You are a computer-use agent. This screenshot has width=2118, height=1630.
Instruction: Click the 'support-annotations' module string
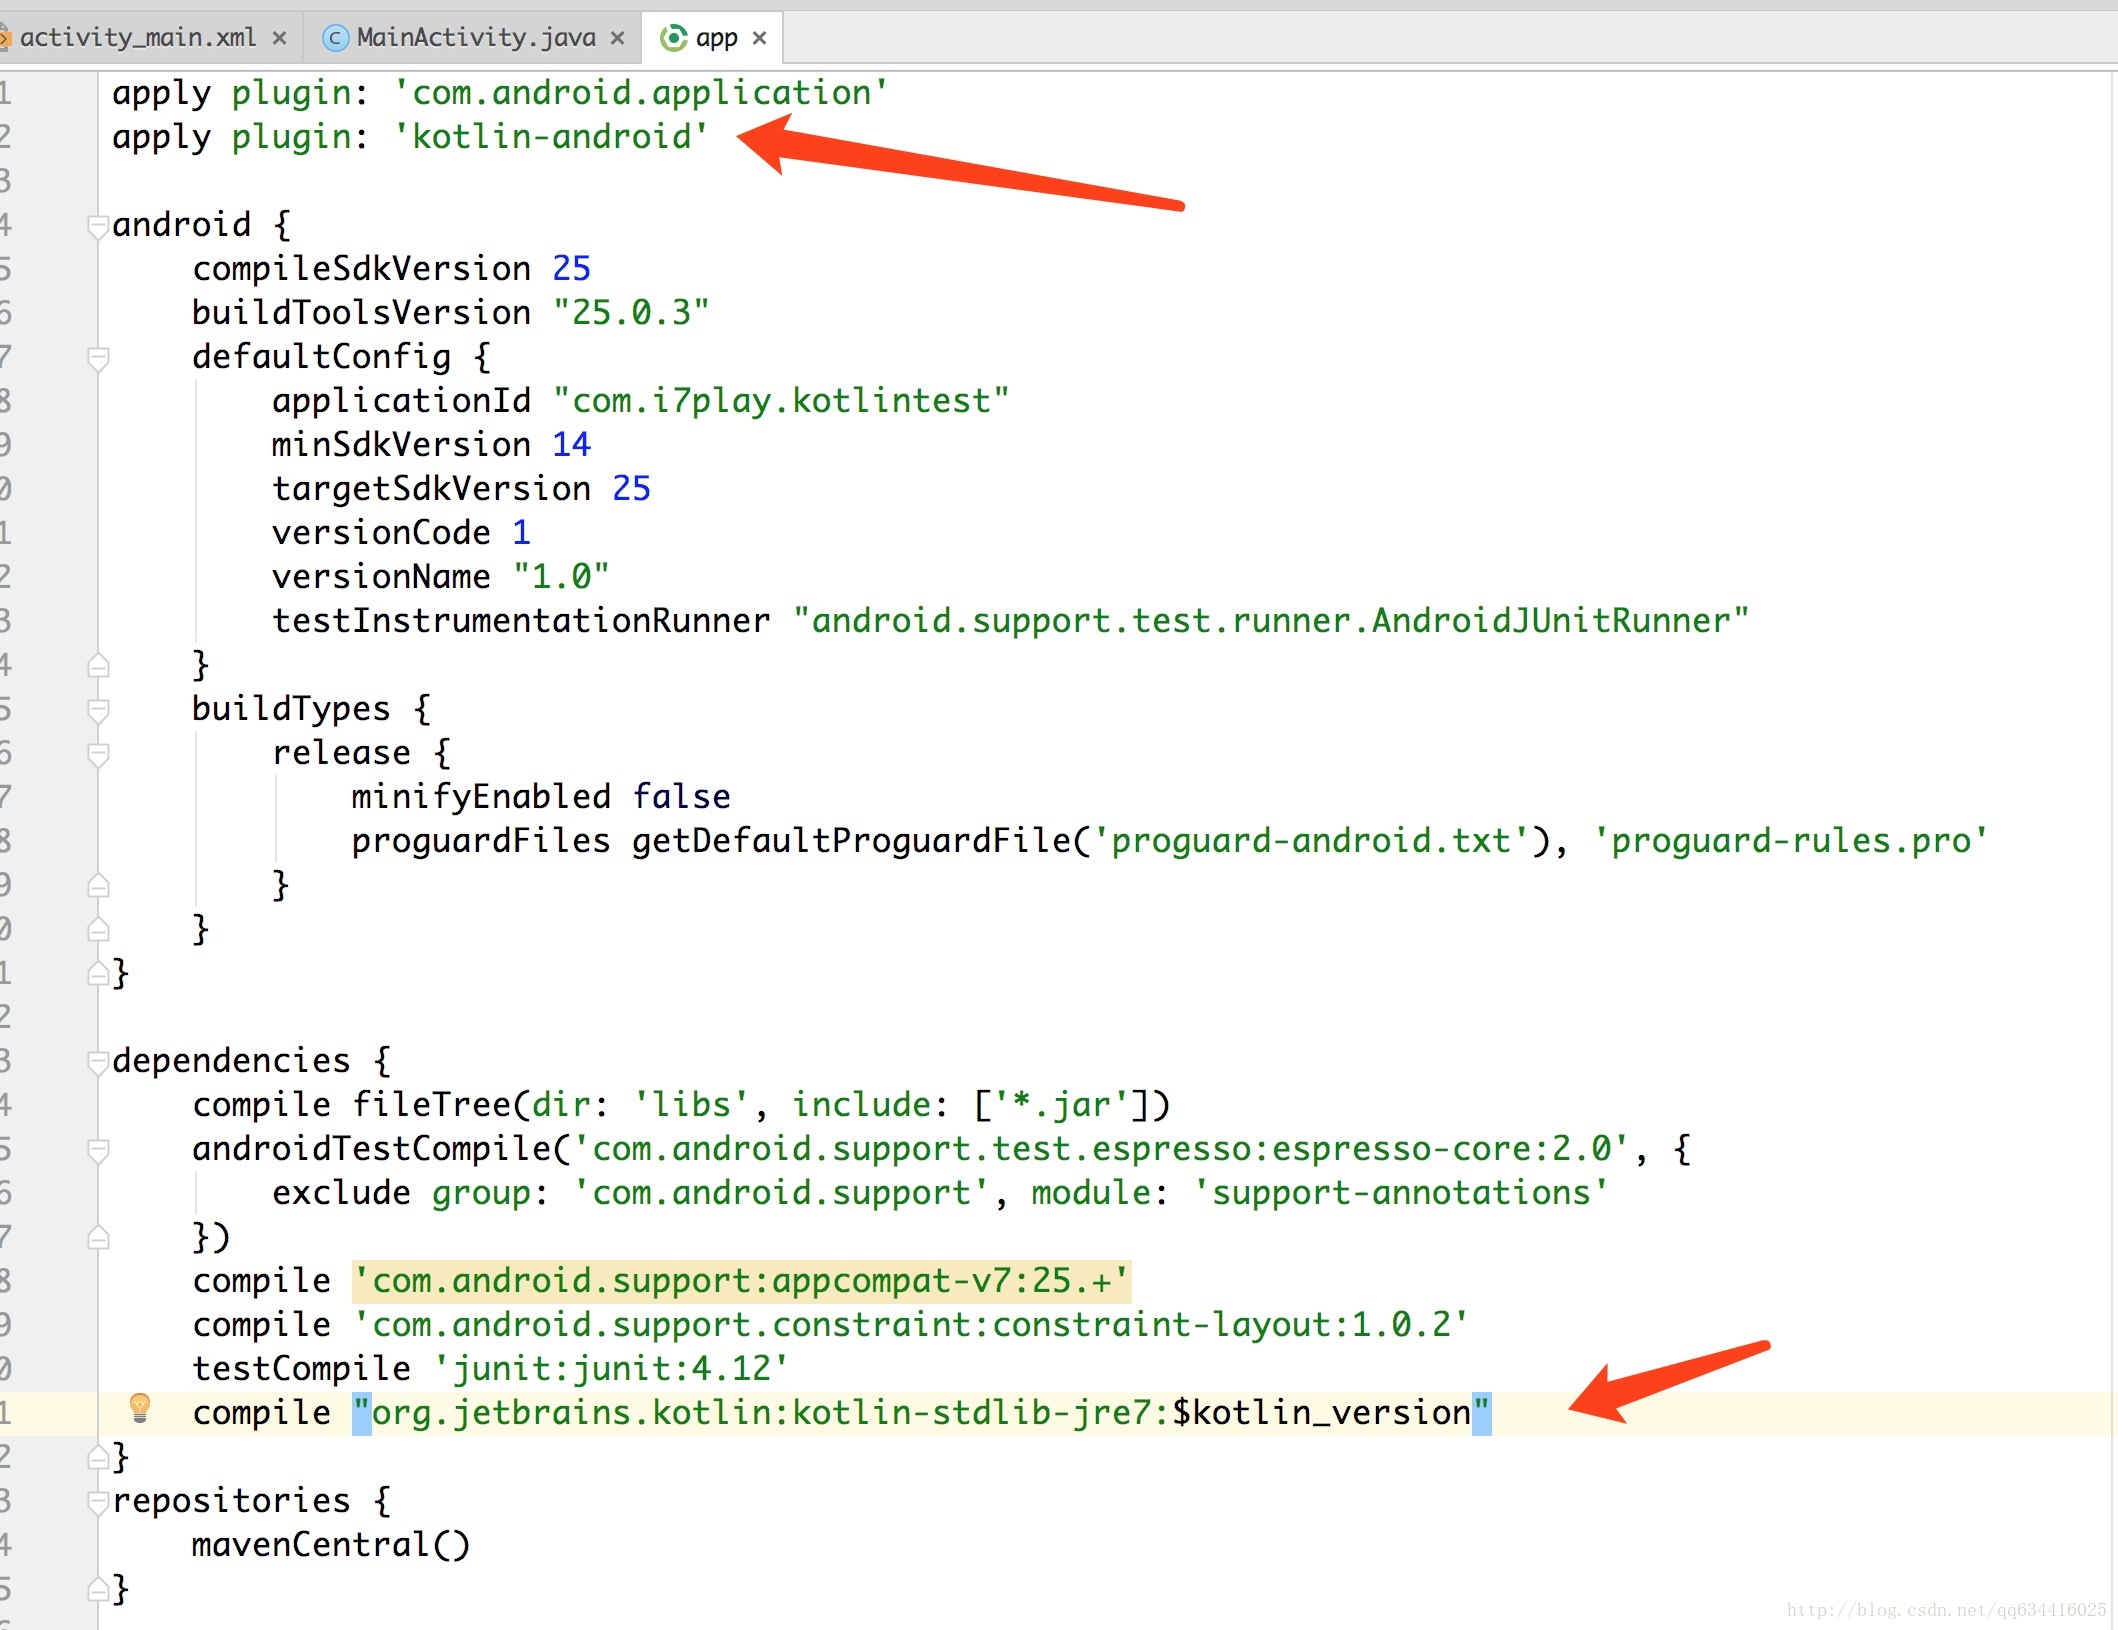pos(1401,1193)
